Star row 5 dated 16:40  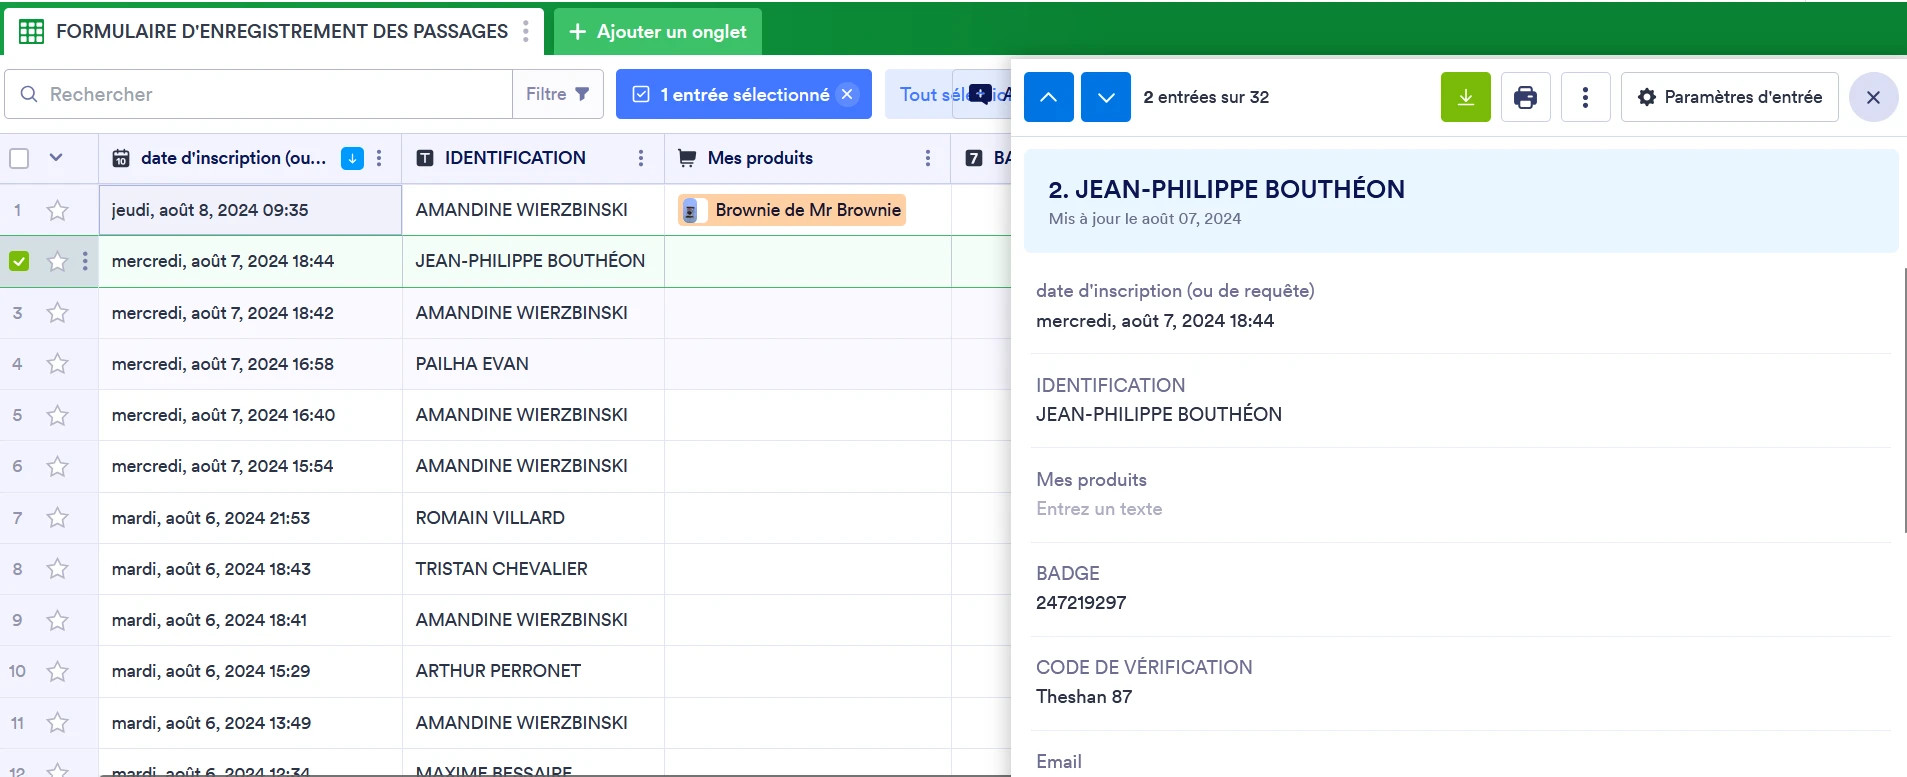pyautogui.click(x=58, y=415)
